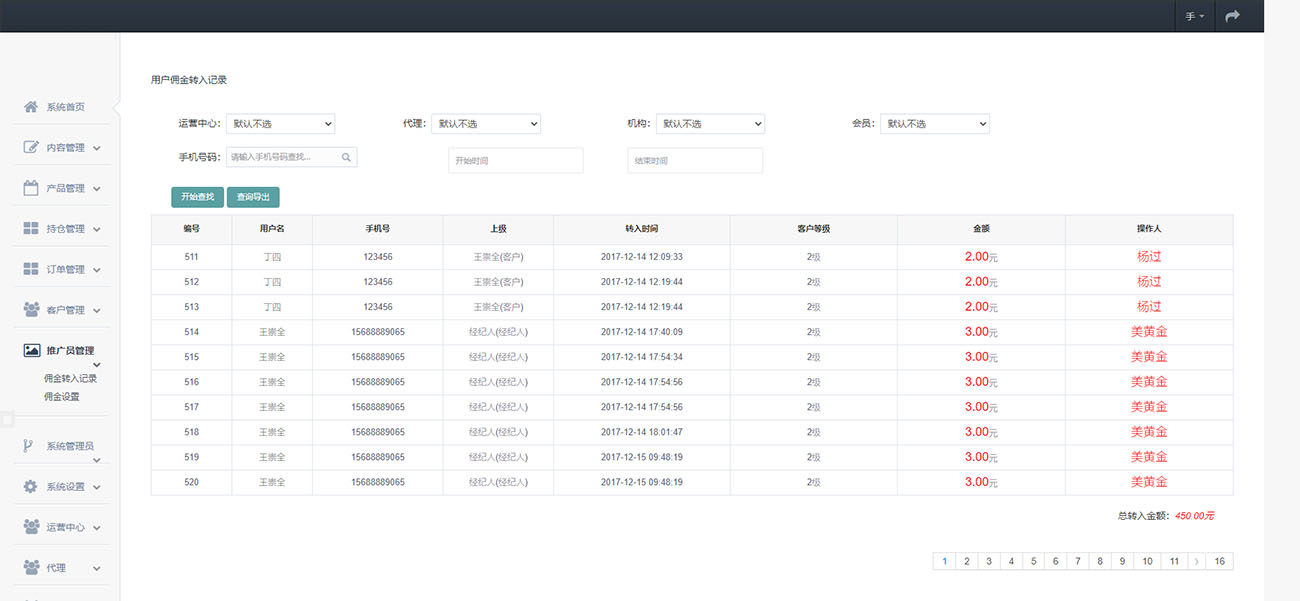Click the branch icon for 系统管理员
1300x601 pixels.
tap(29, 446)
